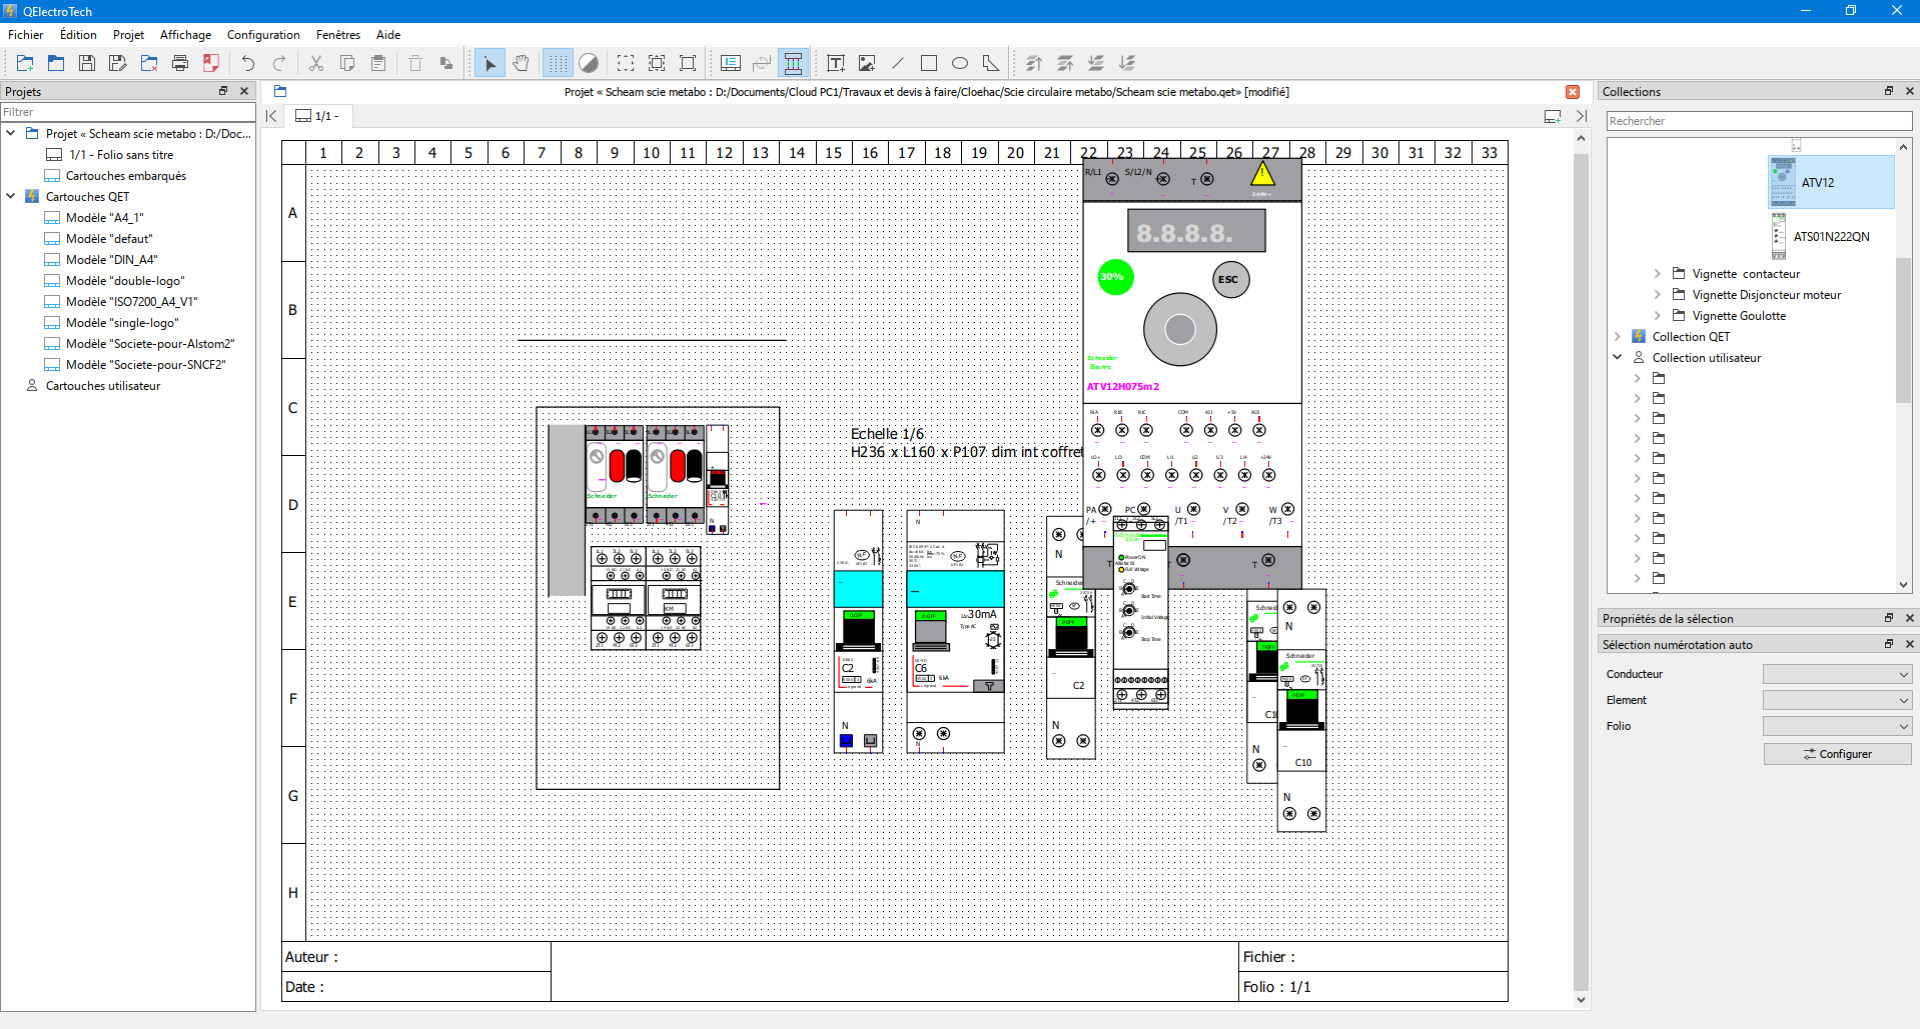Pick the line drawing tool

[898, 64]
